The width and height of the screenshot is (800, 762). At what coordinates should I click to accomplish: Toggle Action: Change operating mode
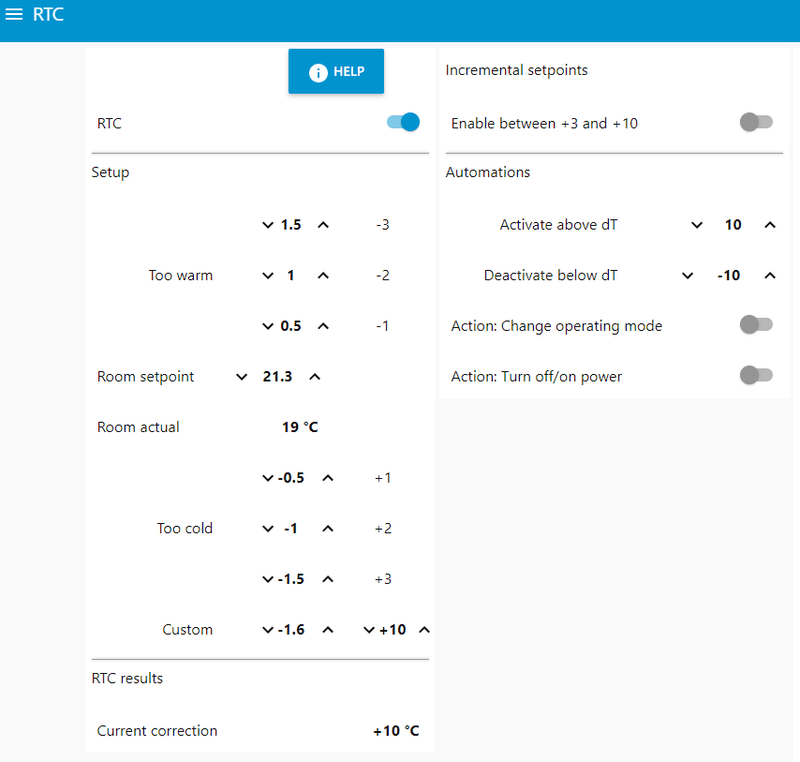click(756, 325)
